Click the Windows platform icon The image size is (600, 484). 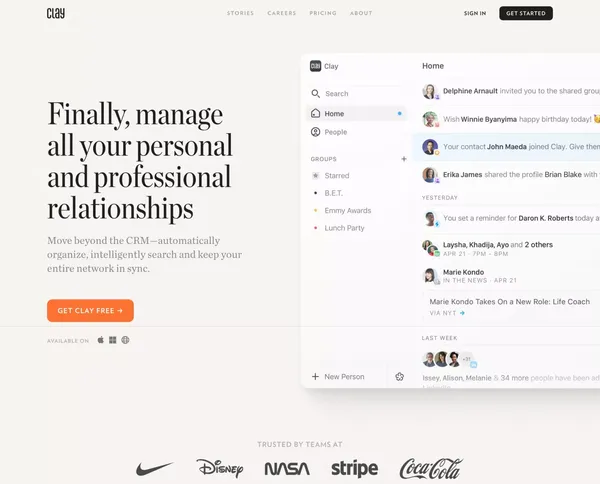click(112, 340)
